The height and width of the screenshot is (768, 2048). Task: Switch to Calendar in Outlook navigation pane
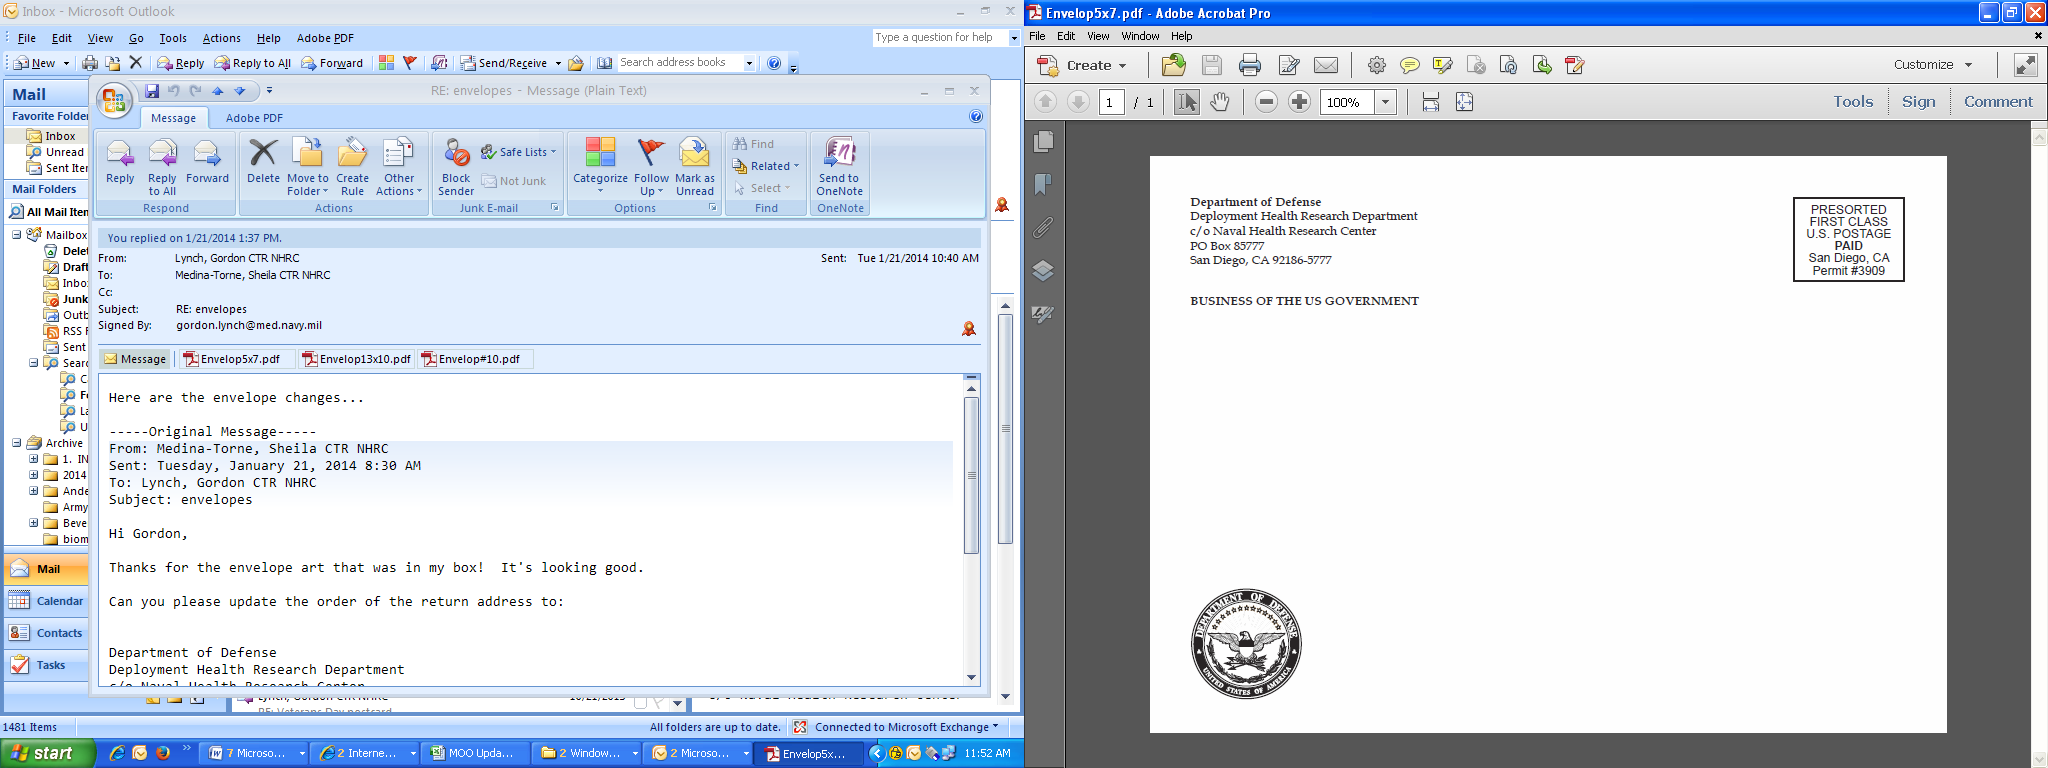coord(46,601)
